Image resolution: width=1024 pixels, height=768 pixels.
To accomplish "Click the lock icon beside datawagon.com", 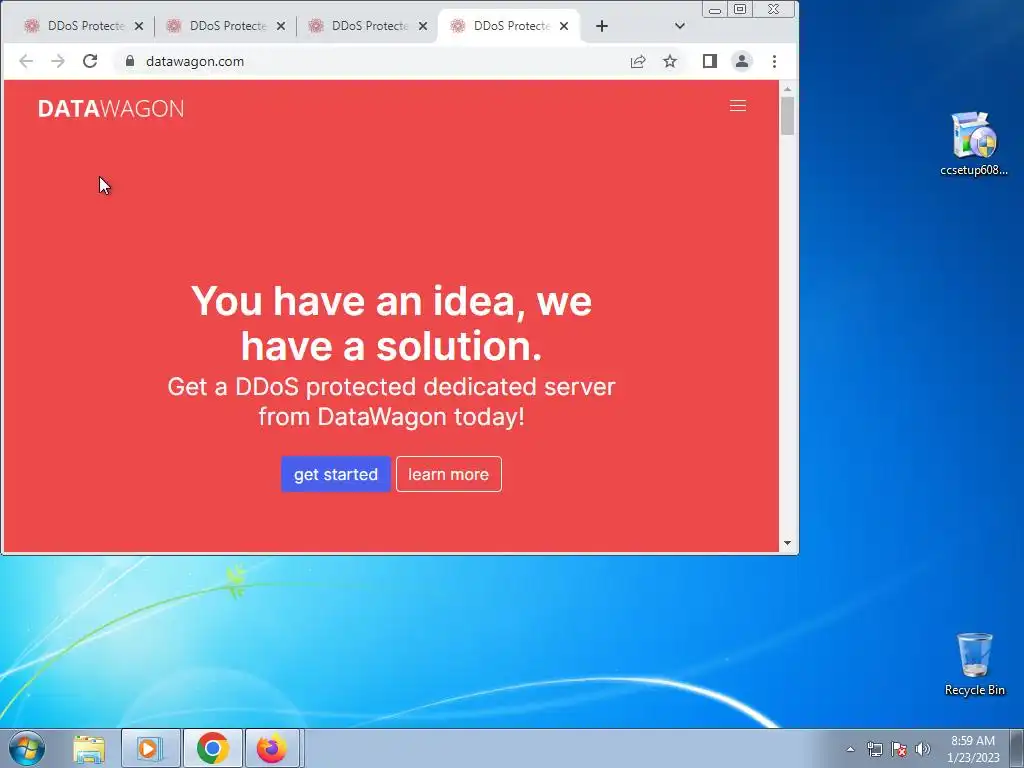I will [x=130, y=61].
